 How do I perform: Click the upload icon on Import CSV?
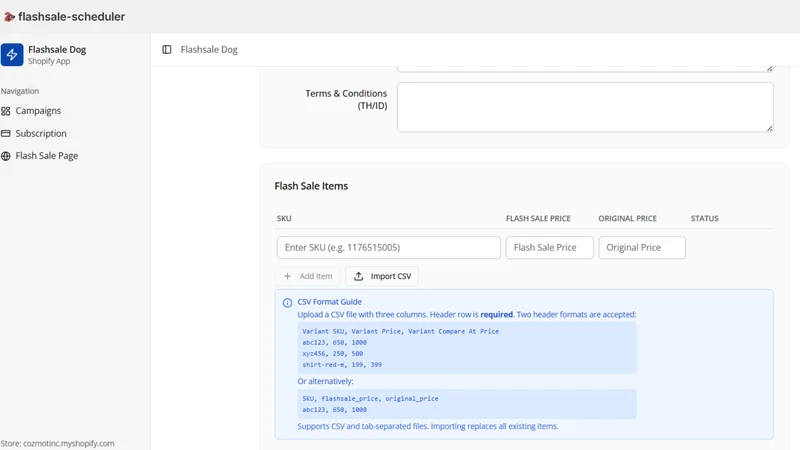coord(359,276)
